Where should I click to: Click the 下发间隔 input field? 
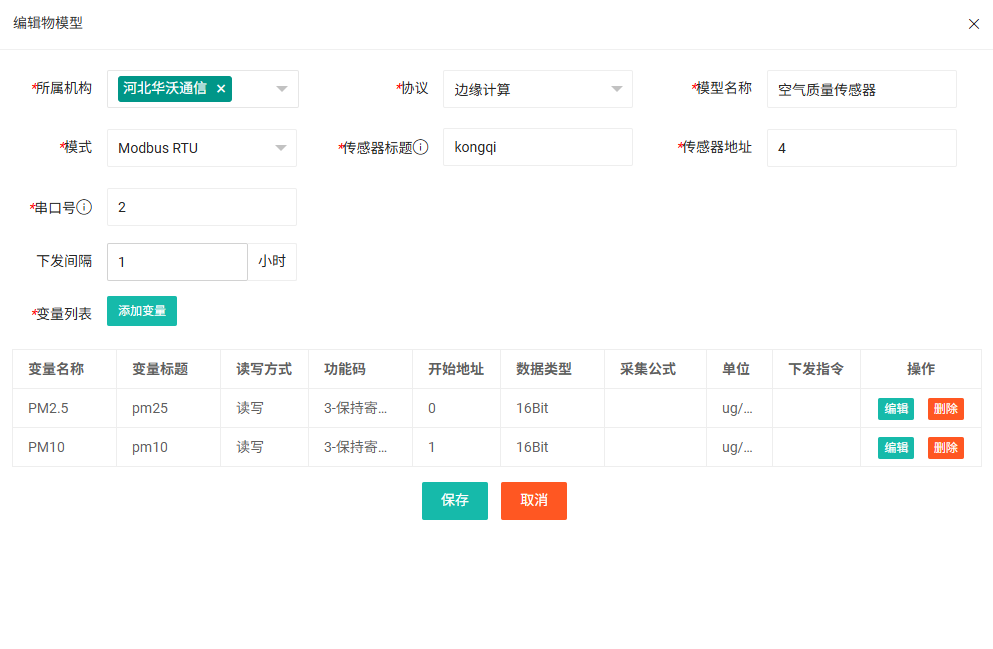pos(177,262)
